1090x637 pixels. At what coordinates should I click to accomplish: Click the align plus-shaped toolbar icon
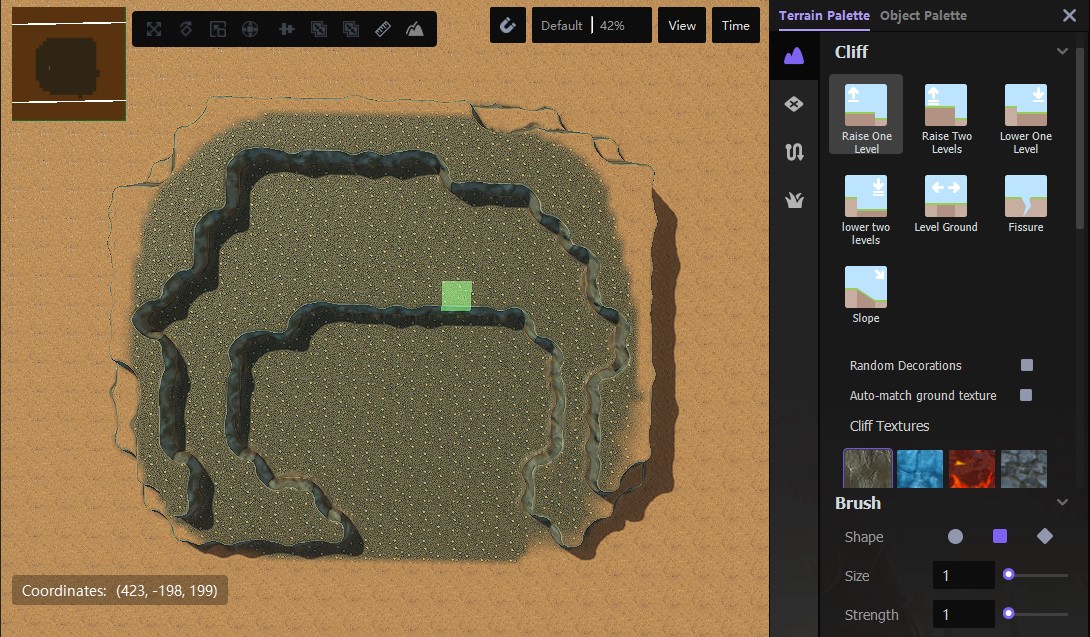click(x=286, y=29)
